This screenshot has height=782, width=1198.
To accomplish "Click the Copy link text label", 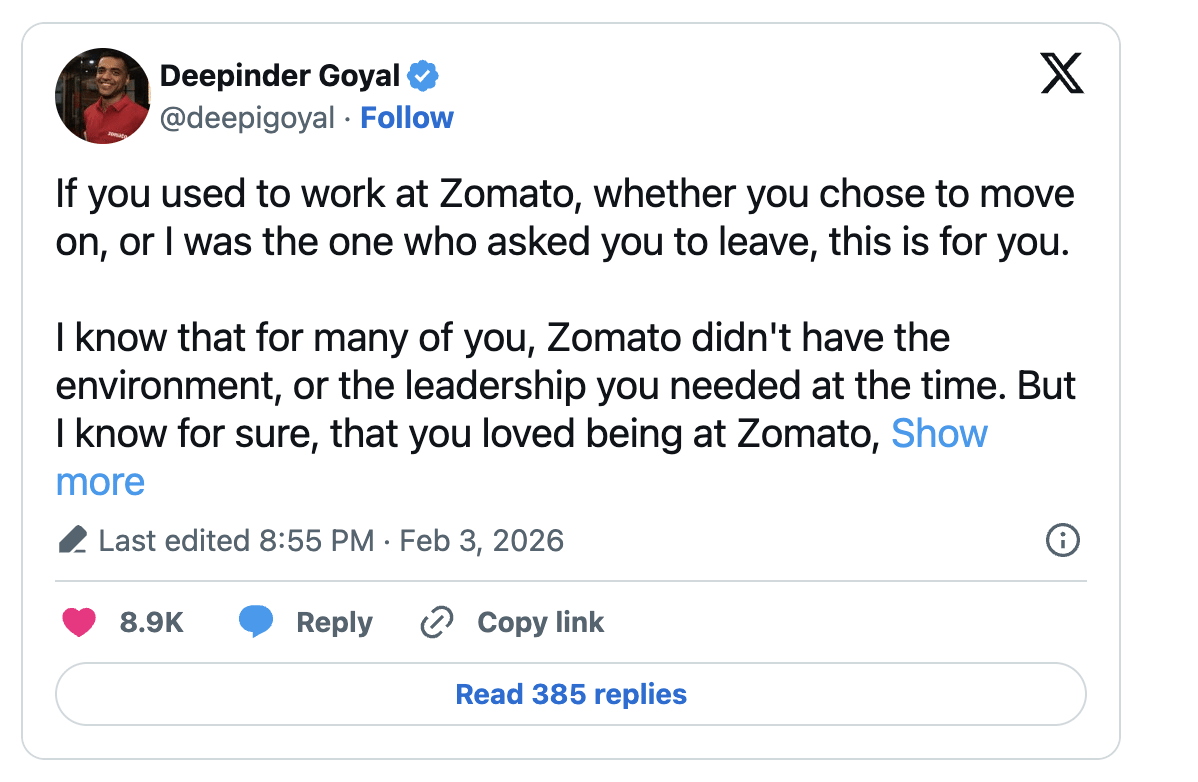I will click(x=540, y=622).
